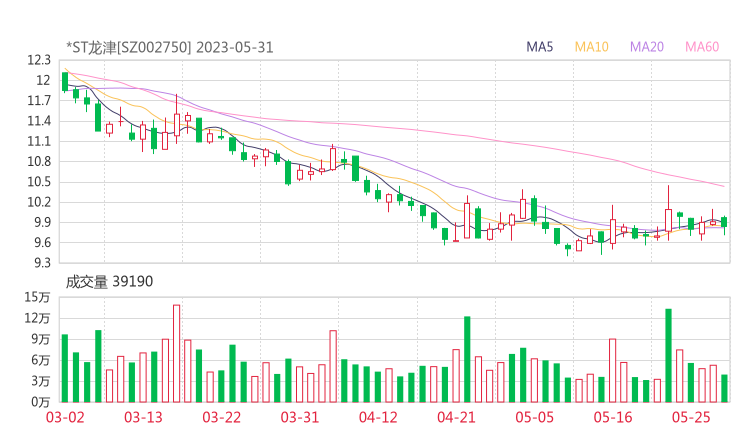Click the MA10 legend label
Viewport: 740px width, 440px height.
pos(591,47)
